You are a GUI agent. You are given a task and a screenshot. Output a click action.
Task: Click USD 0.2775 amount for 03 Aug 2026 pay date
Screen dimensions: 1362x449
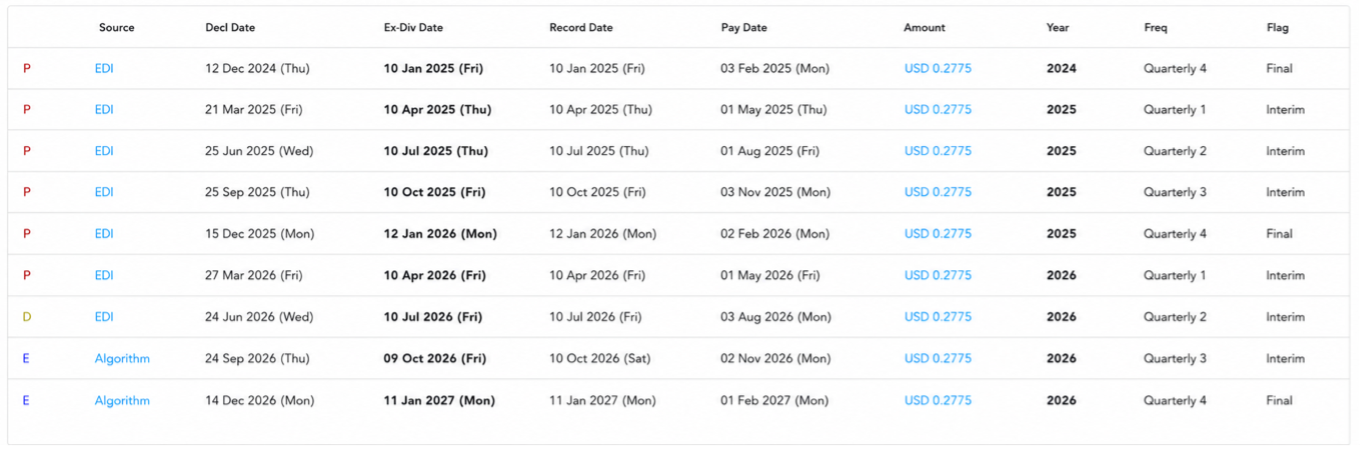[x=938, y=317]
